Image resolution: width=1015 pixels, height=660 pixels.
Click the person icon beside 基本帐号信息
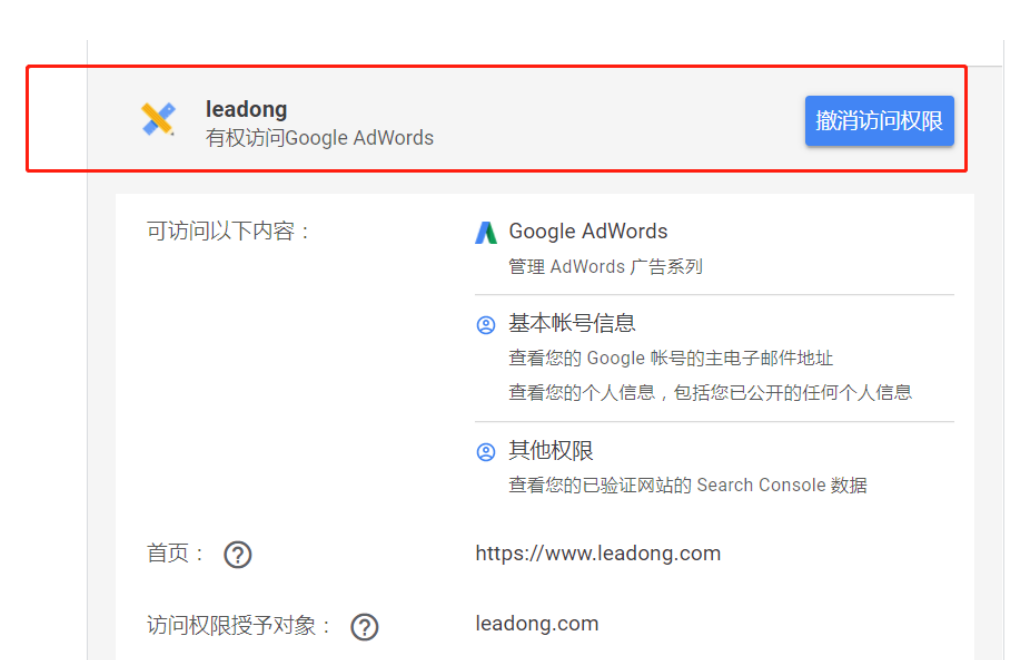[486, 324]
